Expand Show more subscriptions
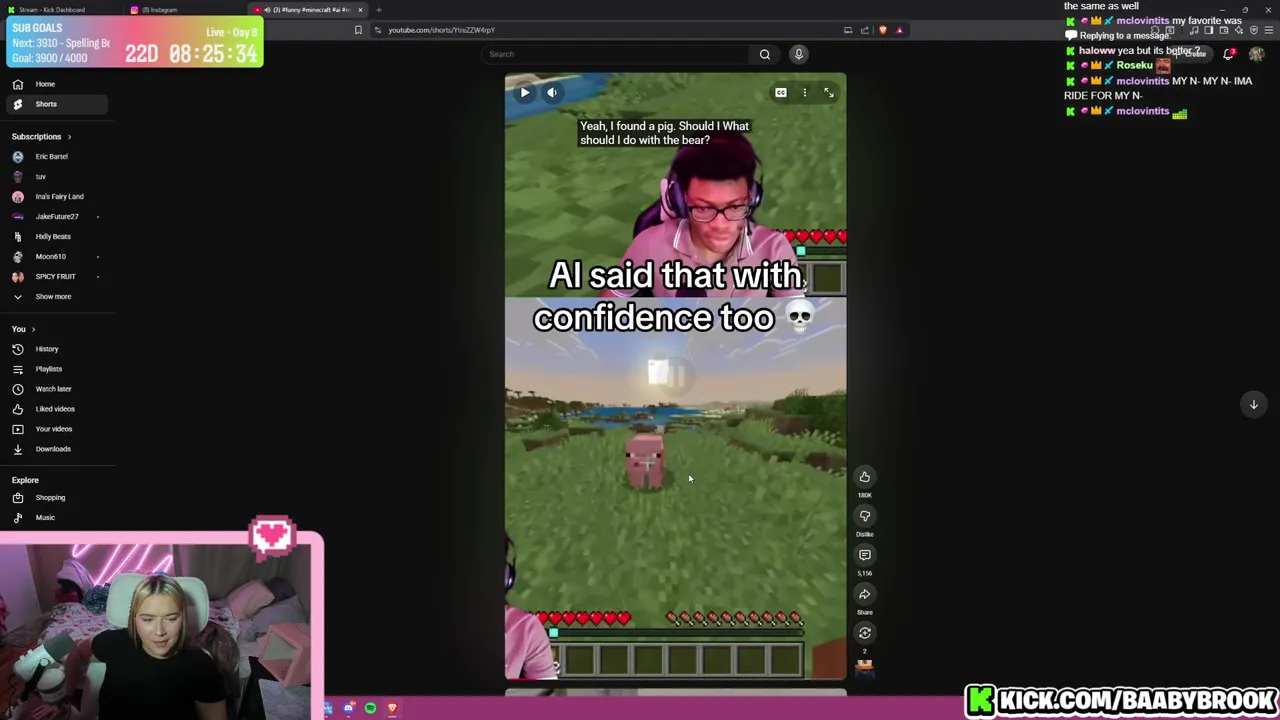Image resolution: width=1280 pixels, height=720 pixels. 57,296
